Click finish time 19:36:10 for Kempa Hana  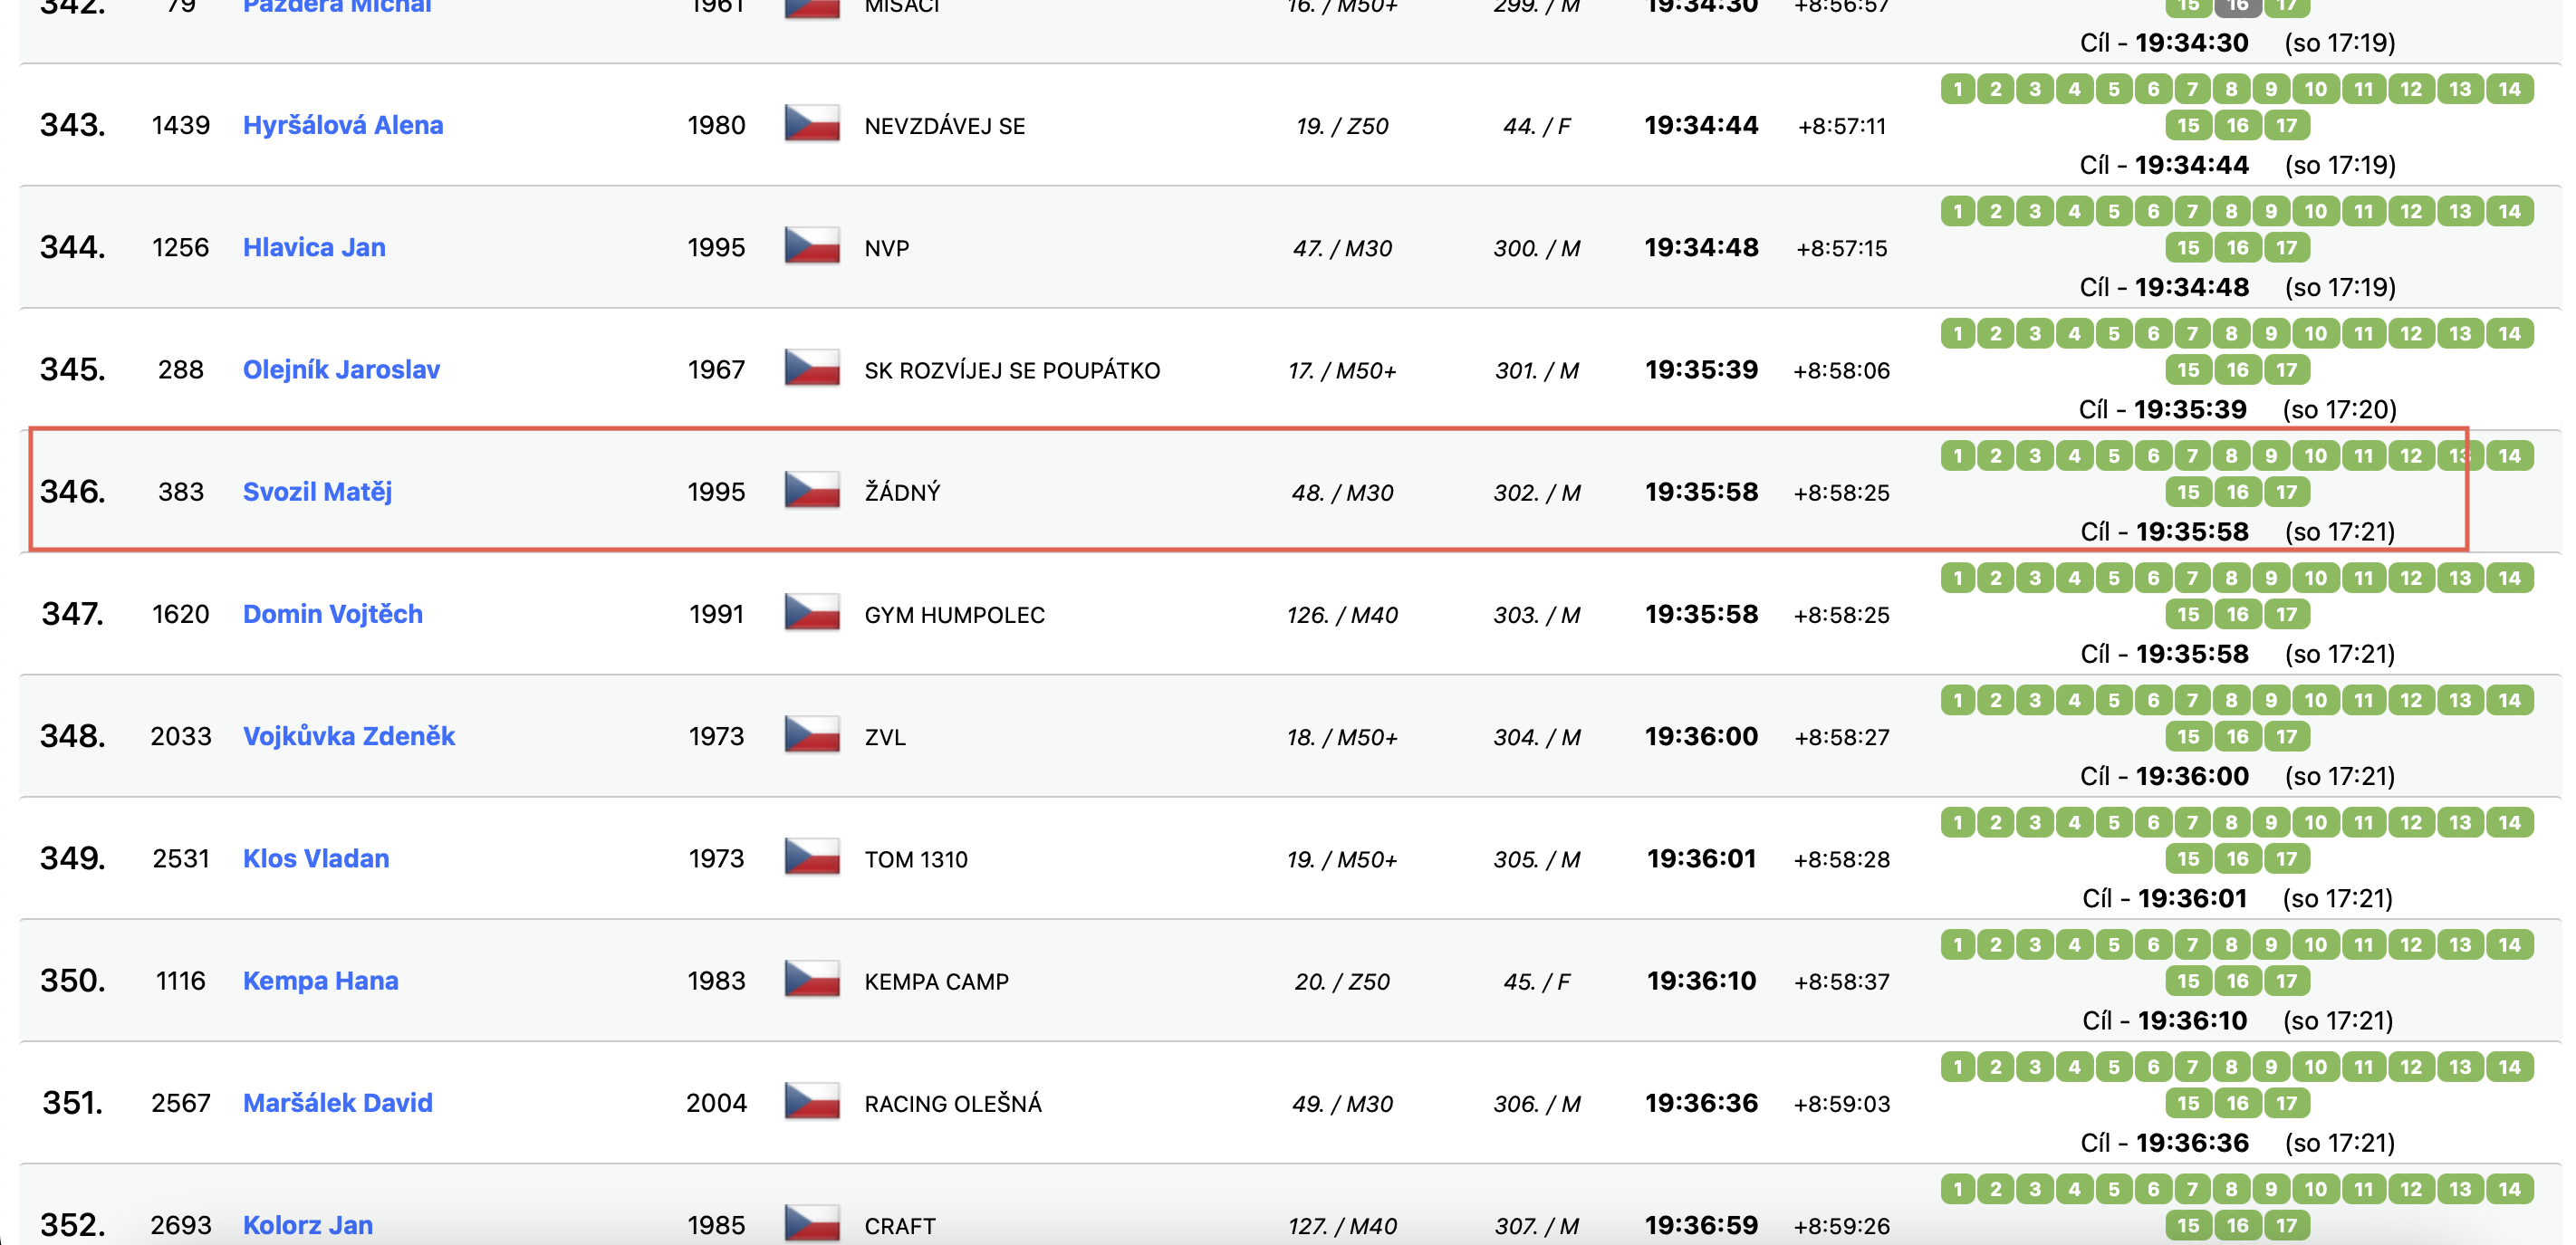coord(1701,980)
